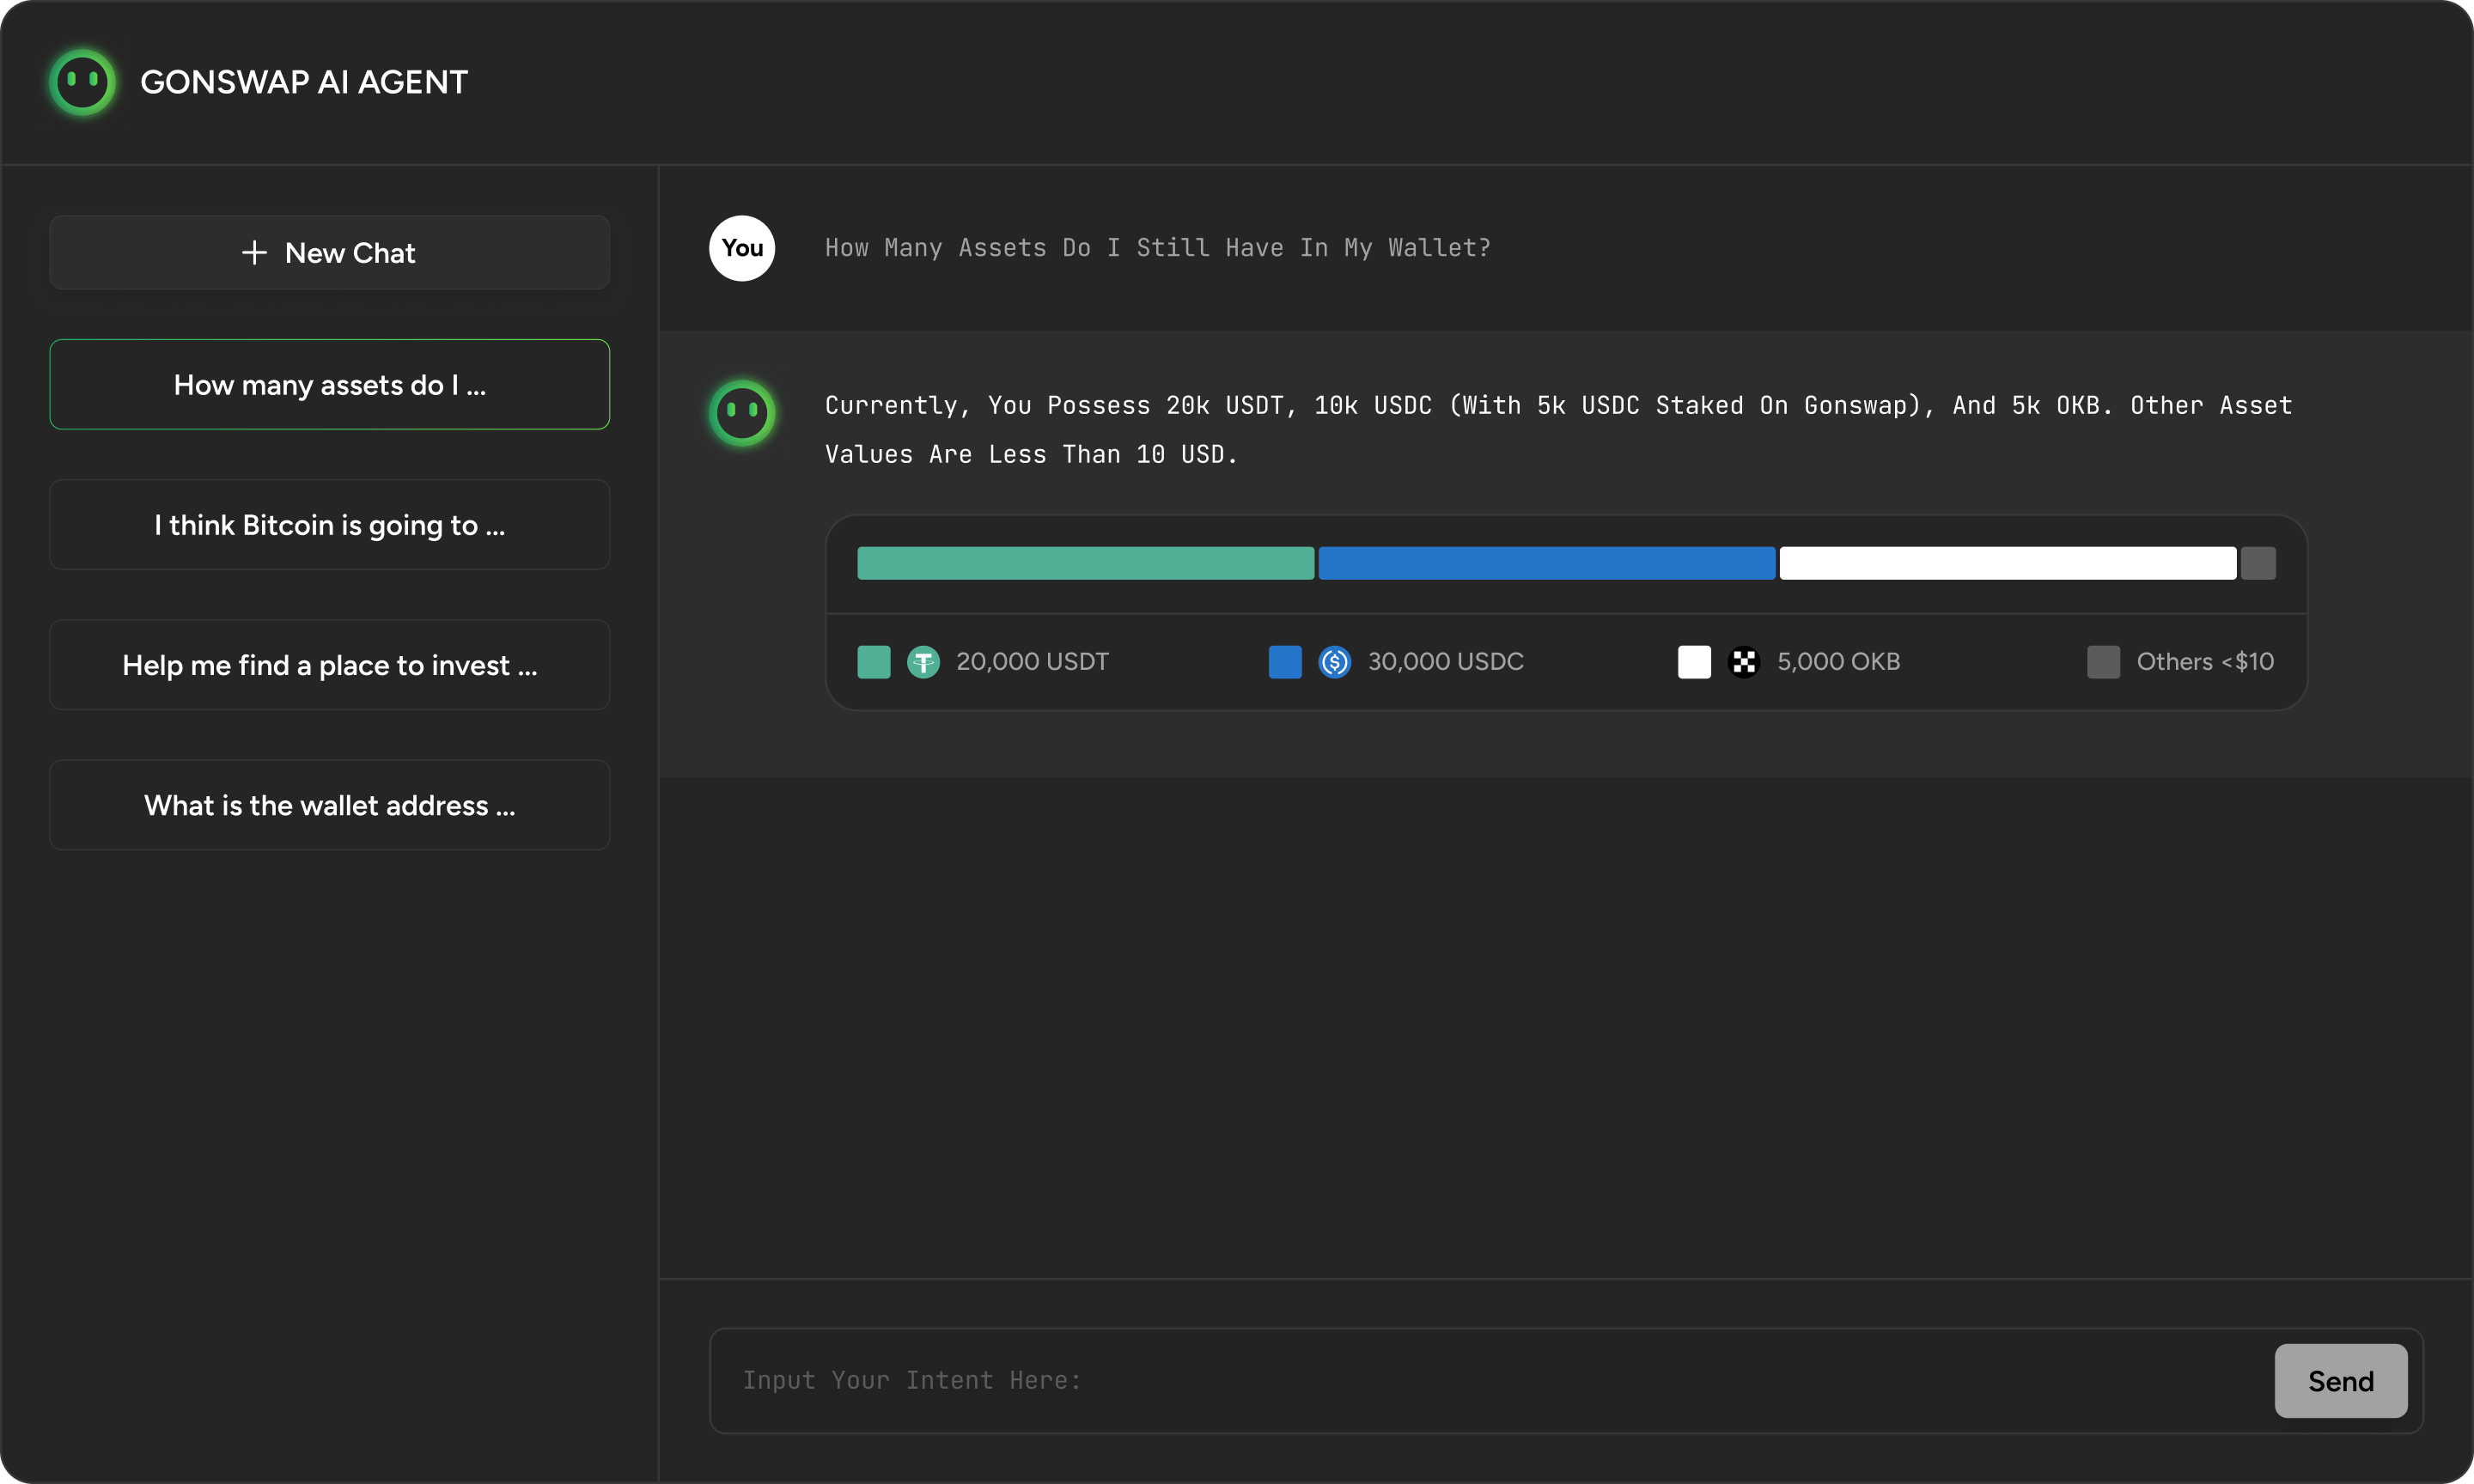
Task: Click the plus icon for new chat
Action: (254, 253)
